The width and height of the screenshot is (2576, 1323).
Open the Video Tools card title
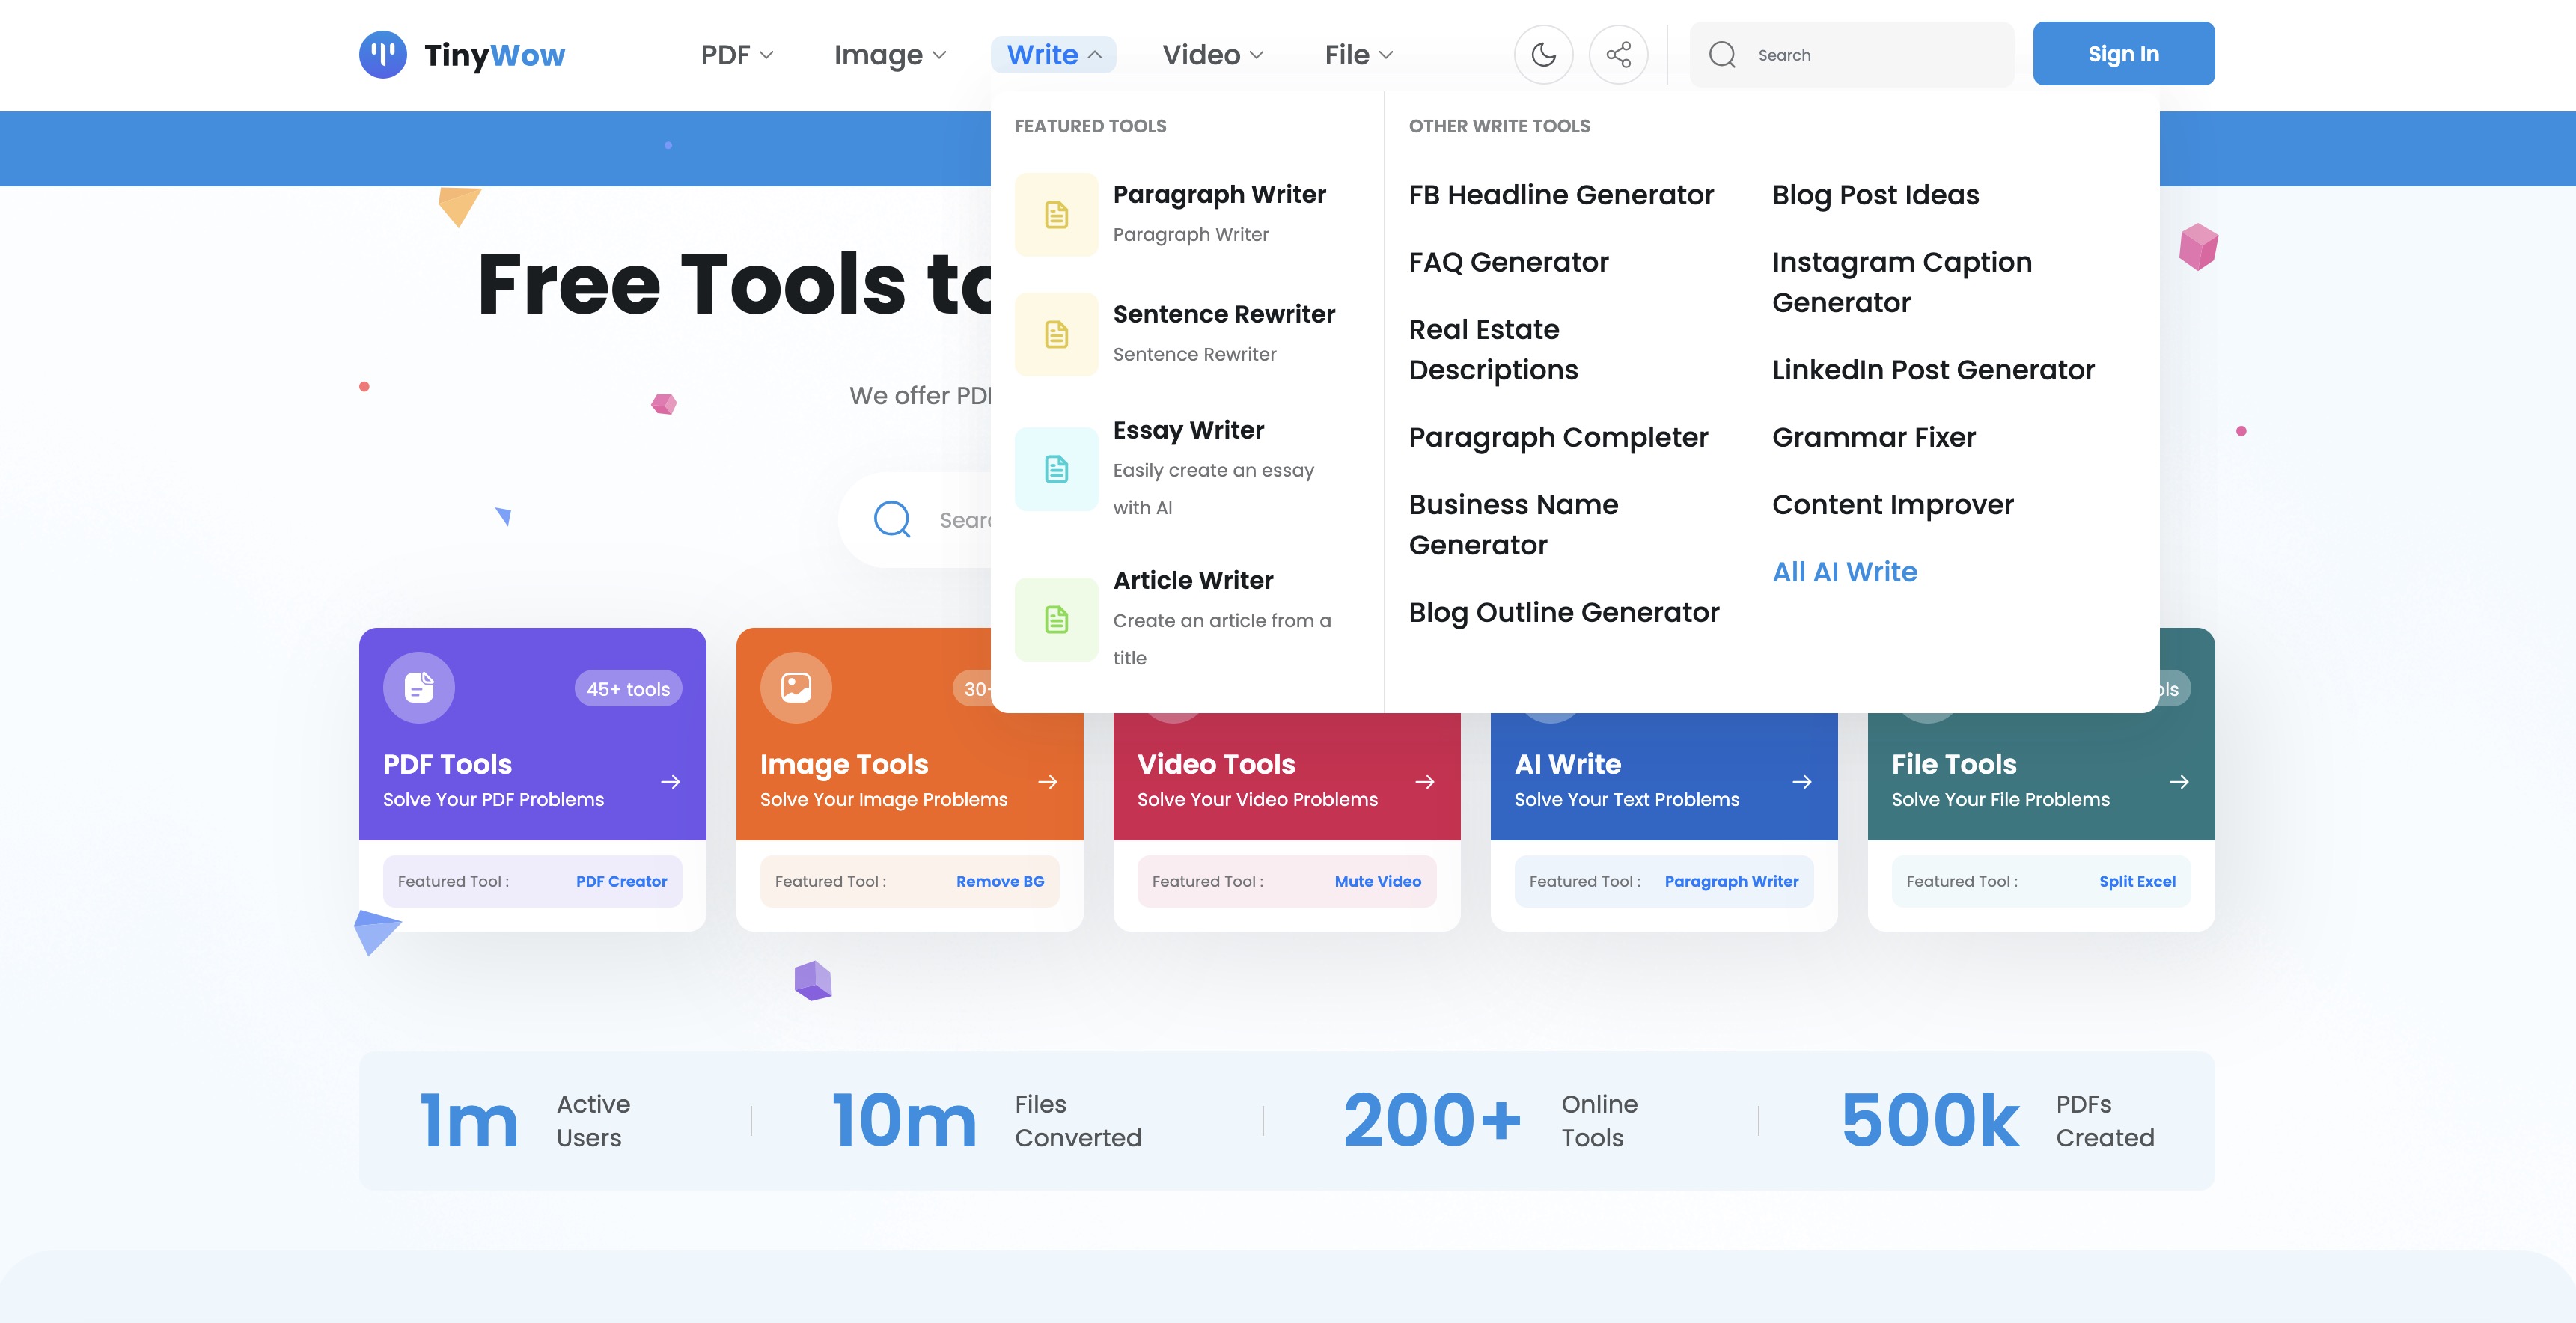pos(1216,764)
